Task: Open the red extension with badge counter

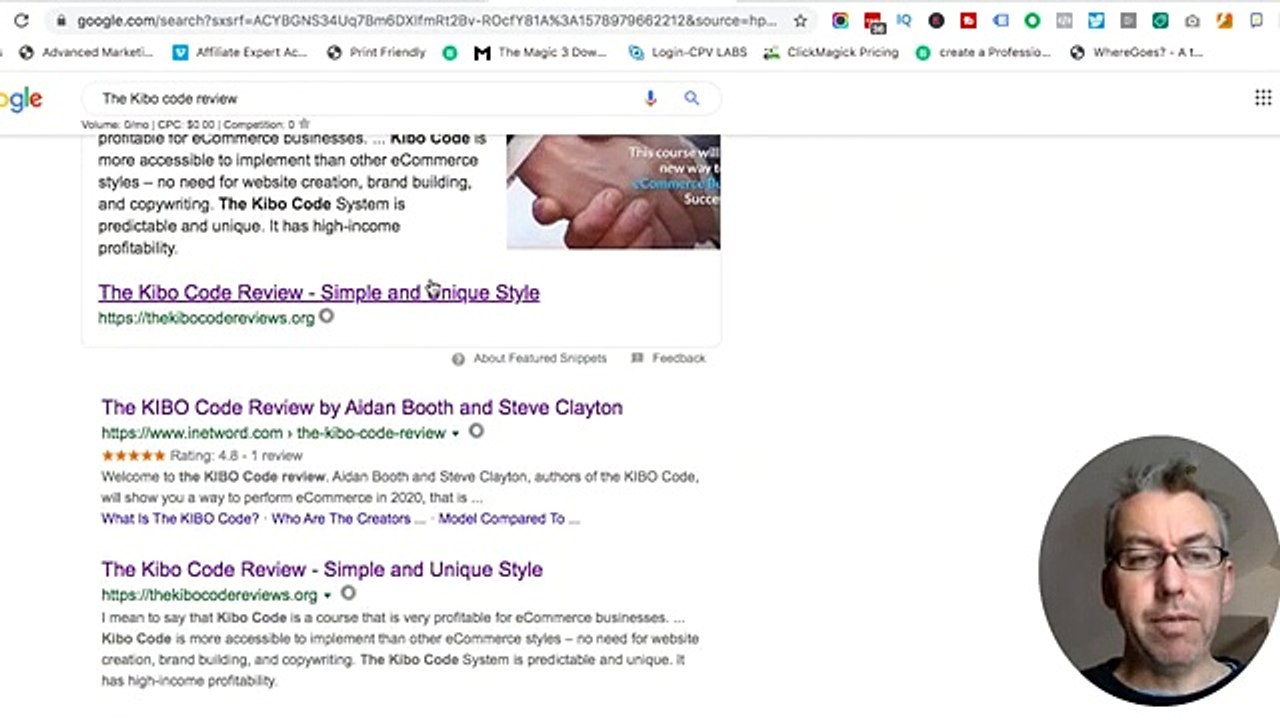Action: (x=873, y=21)
